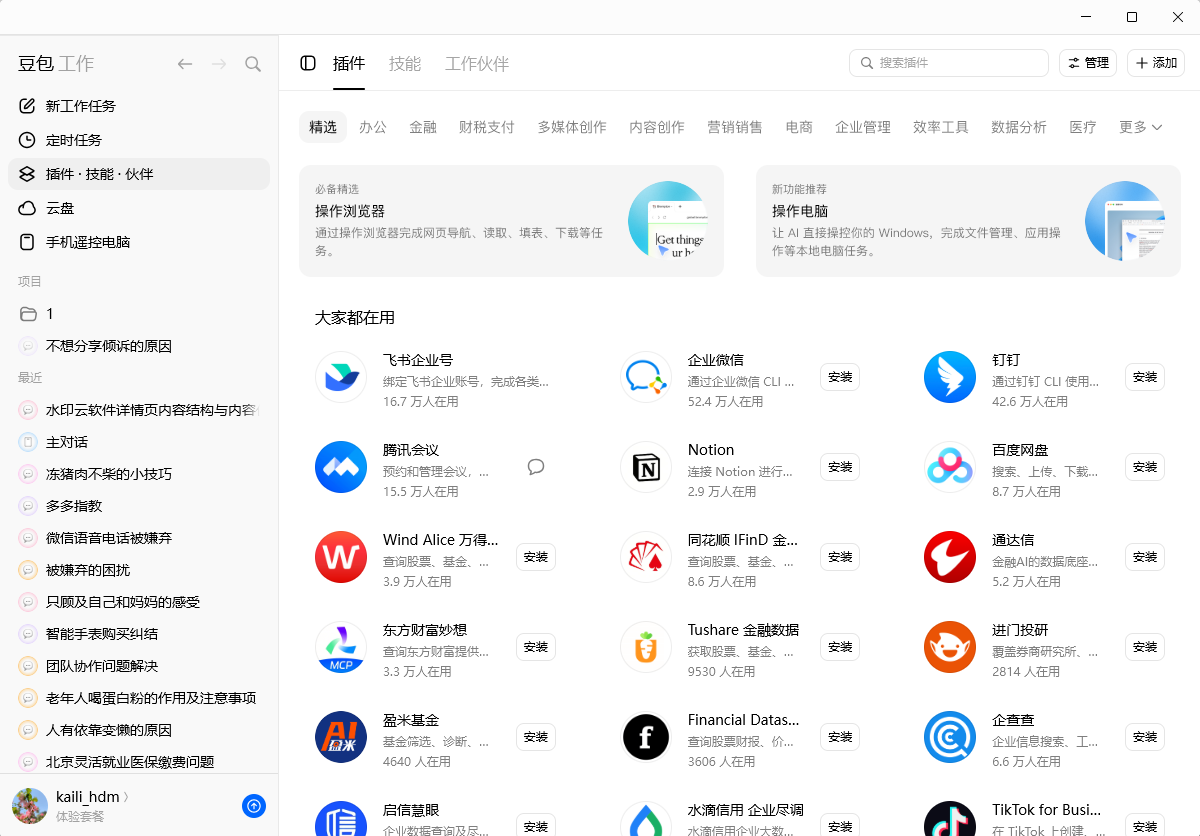Image resolution: width=1200 pixels, height=836 pixels.
Task: Select the 多媒体创作 category filter
Action: pos(572,127)
